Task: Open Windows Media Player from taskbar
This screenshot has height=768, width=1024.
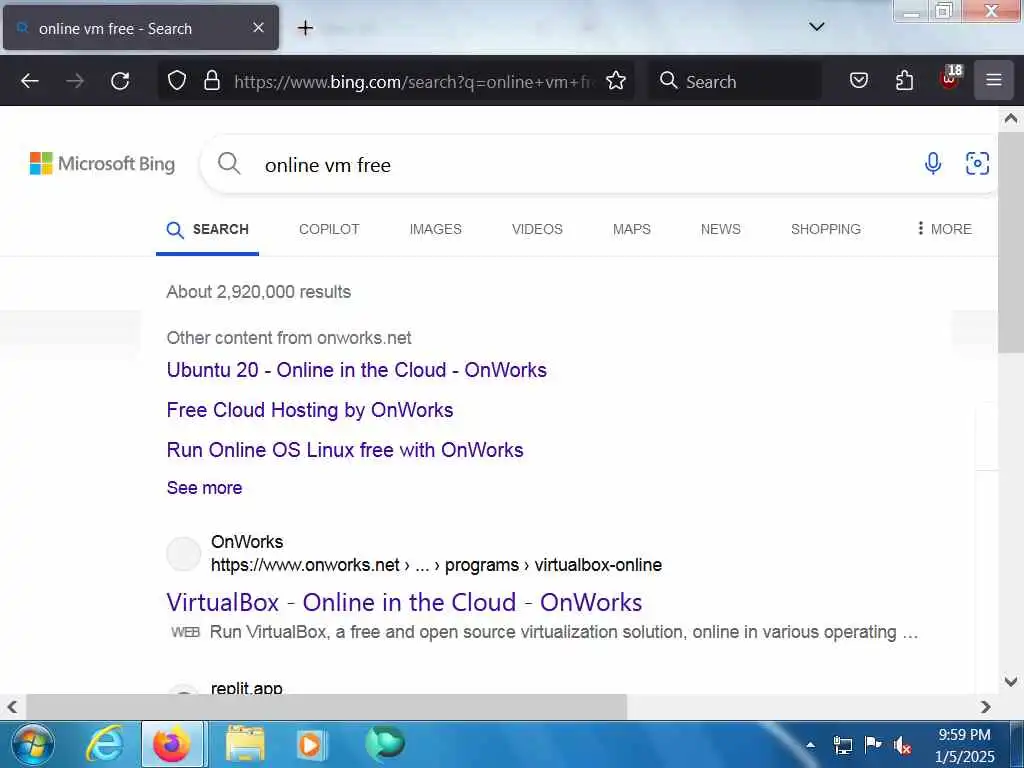Action: [x=311, y=744]
